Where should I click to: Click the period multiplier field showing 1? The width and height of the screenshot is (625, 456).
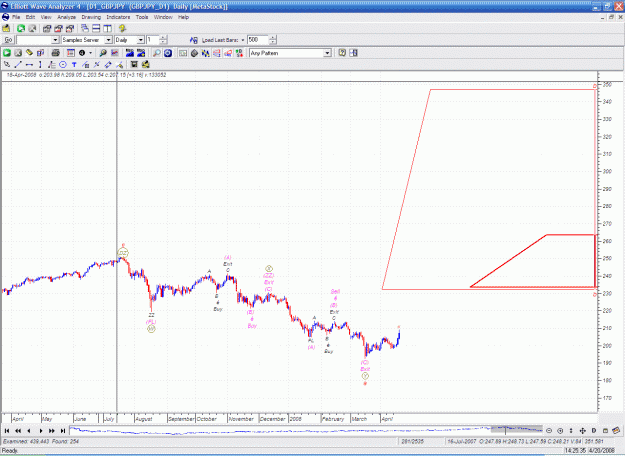[153, 40]
